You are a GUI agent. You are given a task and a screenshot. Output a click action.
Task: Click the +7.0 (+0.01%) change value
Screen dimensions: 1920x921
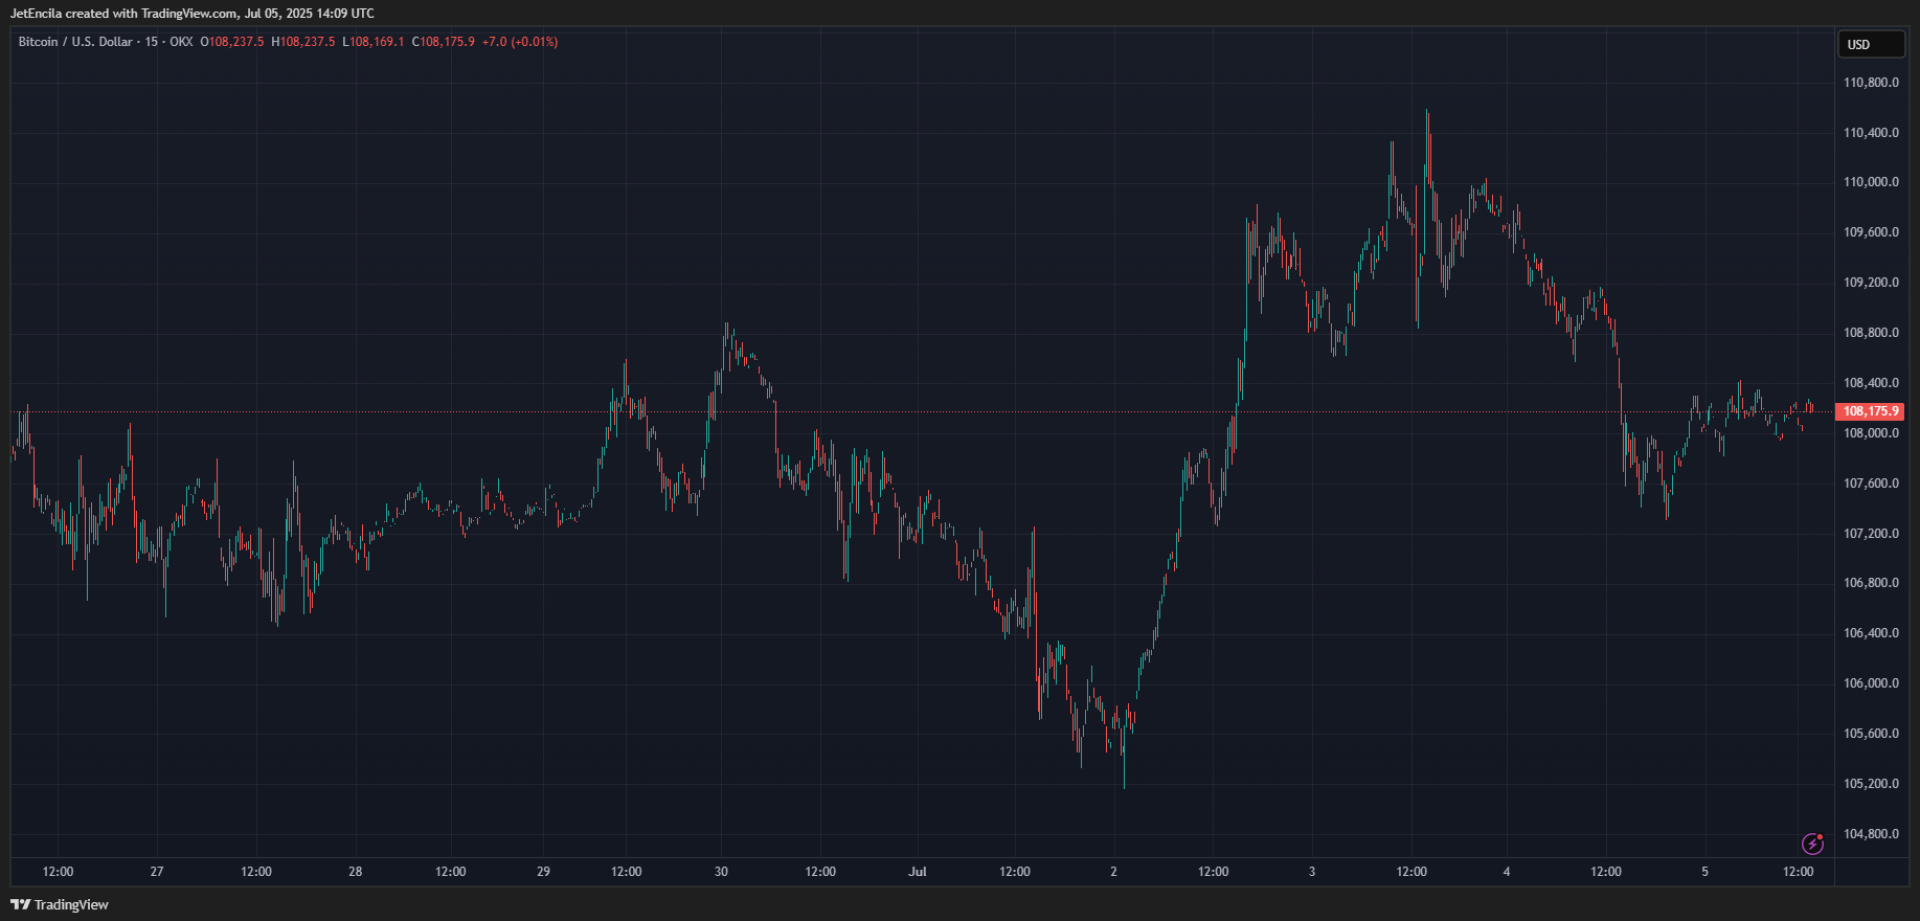click(520, 42)
